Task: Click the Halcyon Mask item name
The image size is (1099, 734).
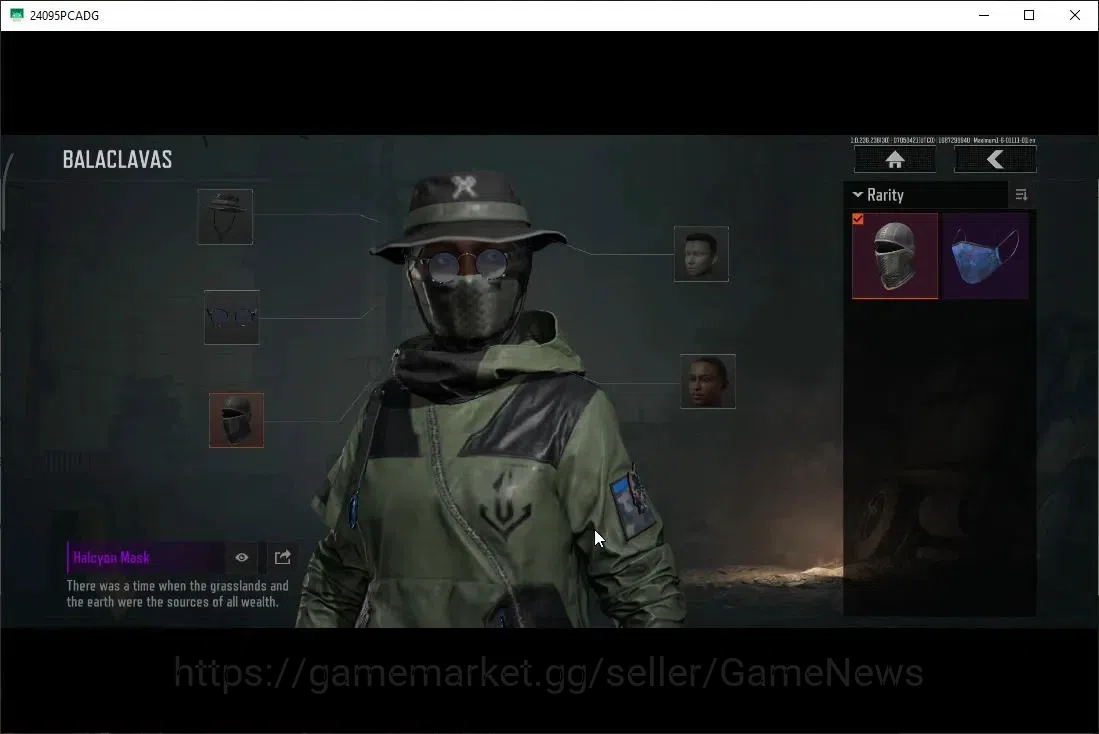Action: (x=111, y=558)
